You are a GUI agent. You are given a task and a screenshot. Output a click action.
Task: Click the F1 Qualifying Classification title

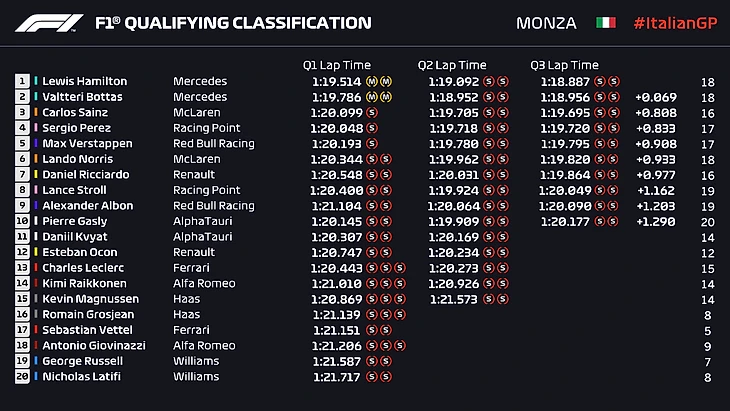(x=232, y=23)
